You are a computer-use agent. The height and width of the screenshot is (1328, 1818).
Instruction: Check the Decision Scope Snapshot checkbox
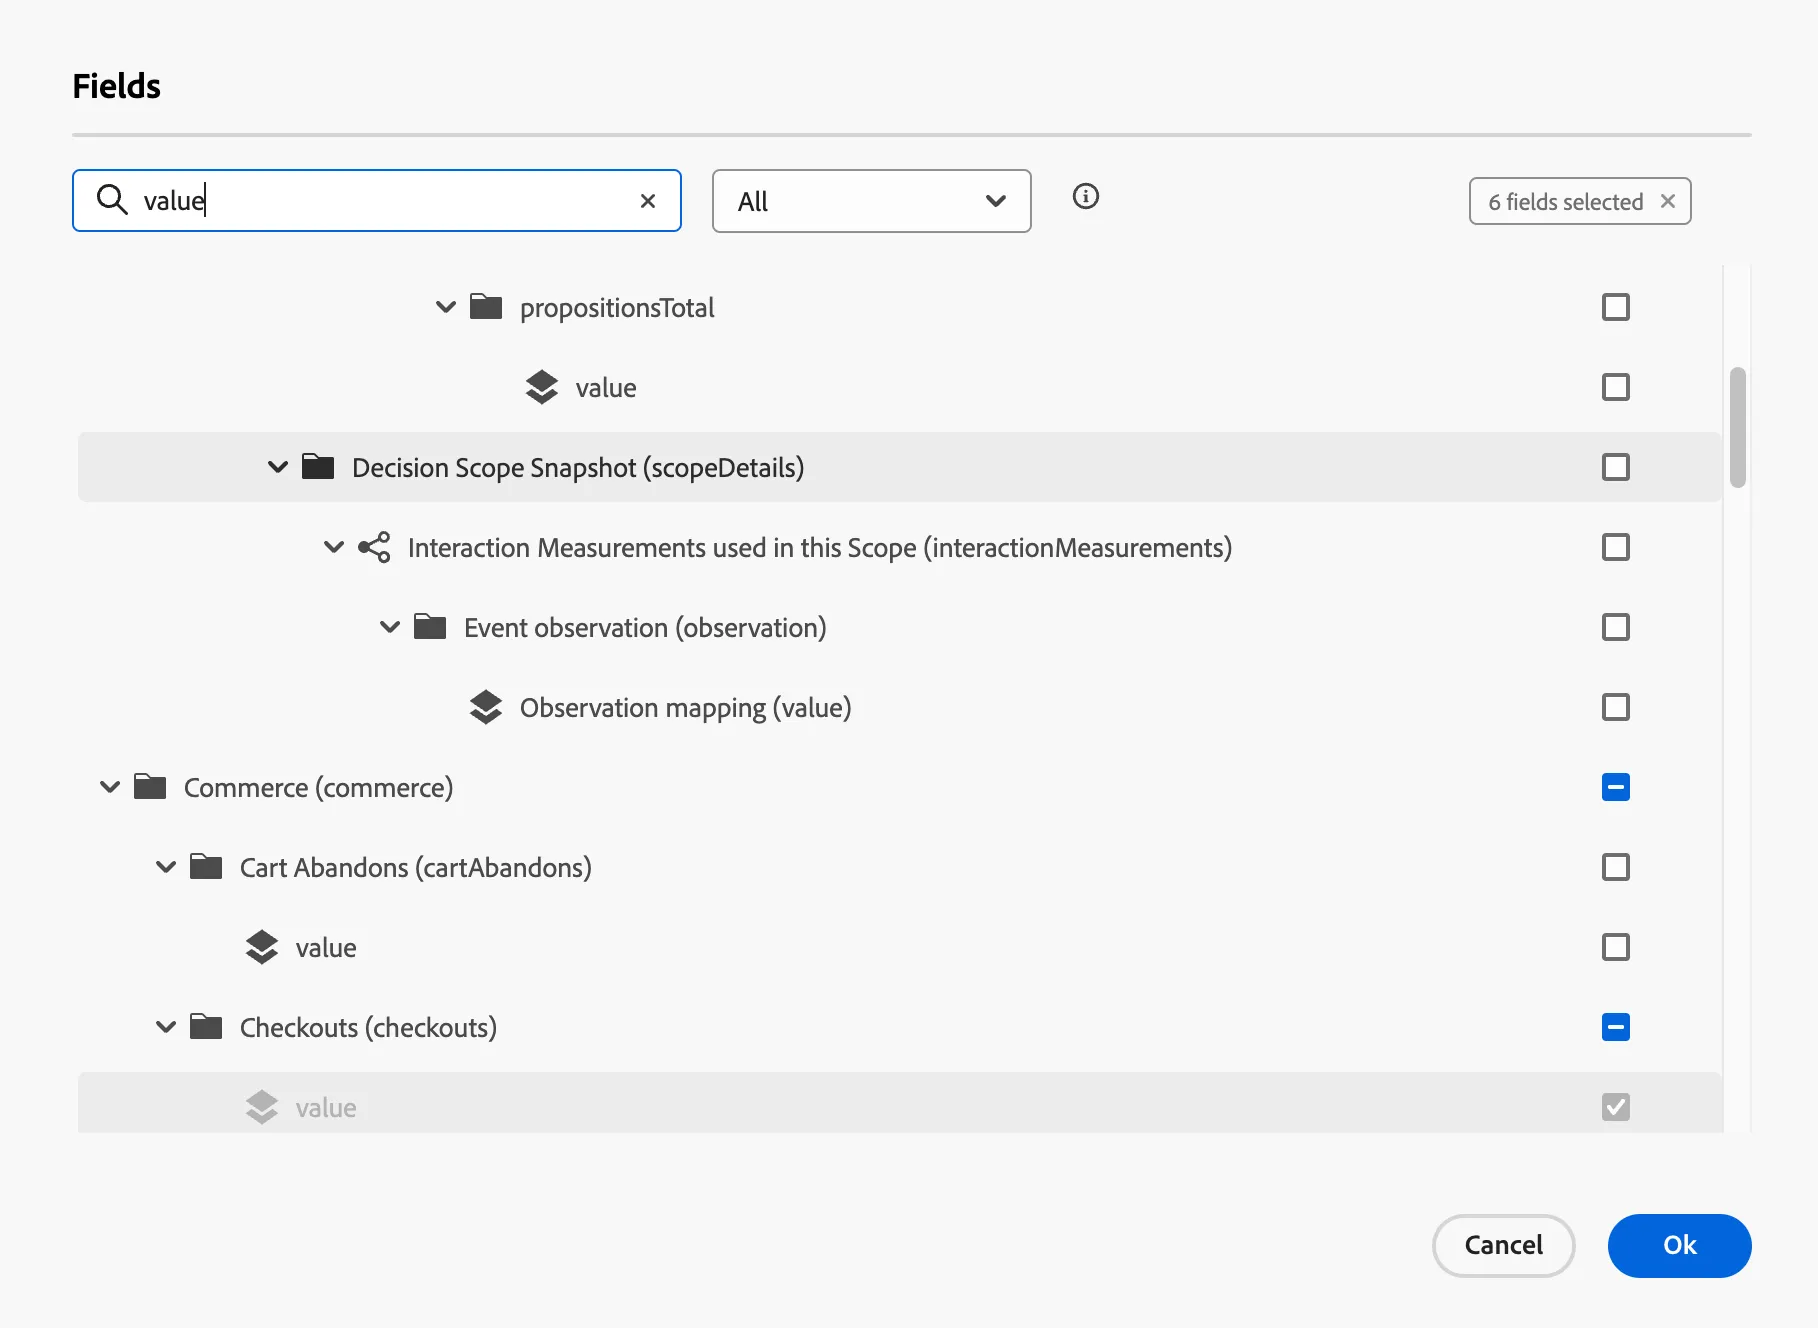tap(1616, 467)
